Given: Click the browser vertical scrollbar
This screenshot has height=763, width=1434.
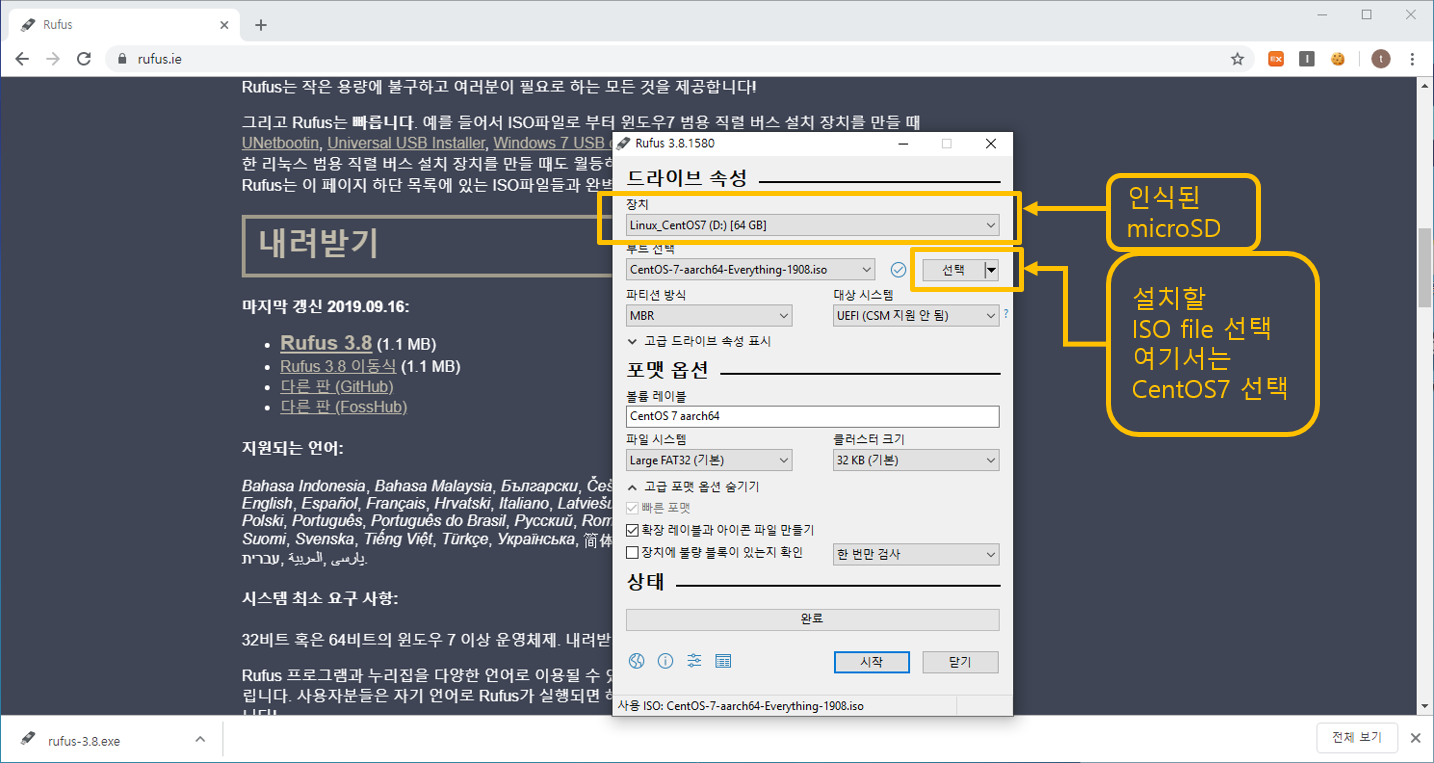Looking at the screenshot, I should click(x=1424, y=267).
